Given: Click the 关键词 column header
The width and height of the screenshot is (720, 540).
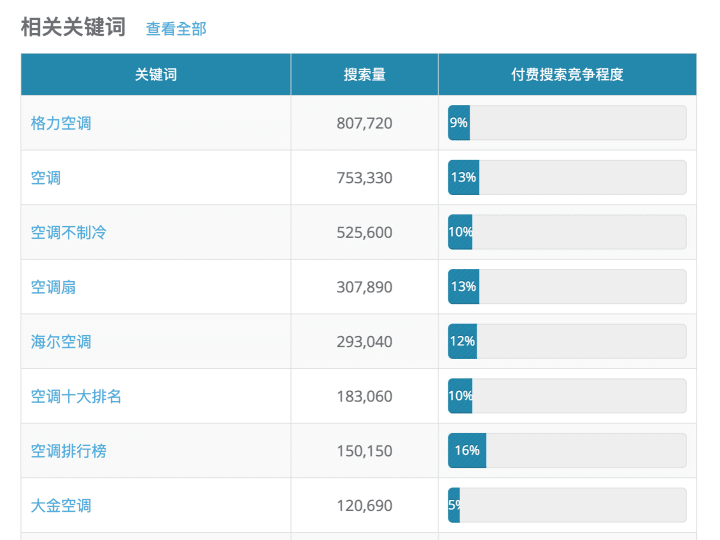Looking at the screenshot, I should pos(156,74).
